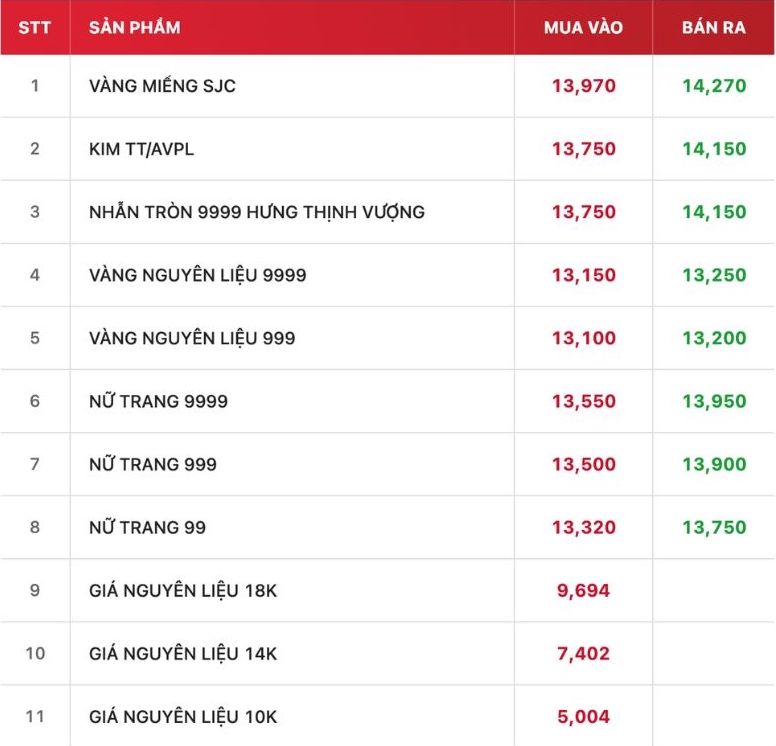This screenshot has width=776, height=746.
Task: Click sell price 13,200
Action: [x=714, y=338]
